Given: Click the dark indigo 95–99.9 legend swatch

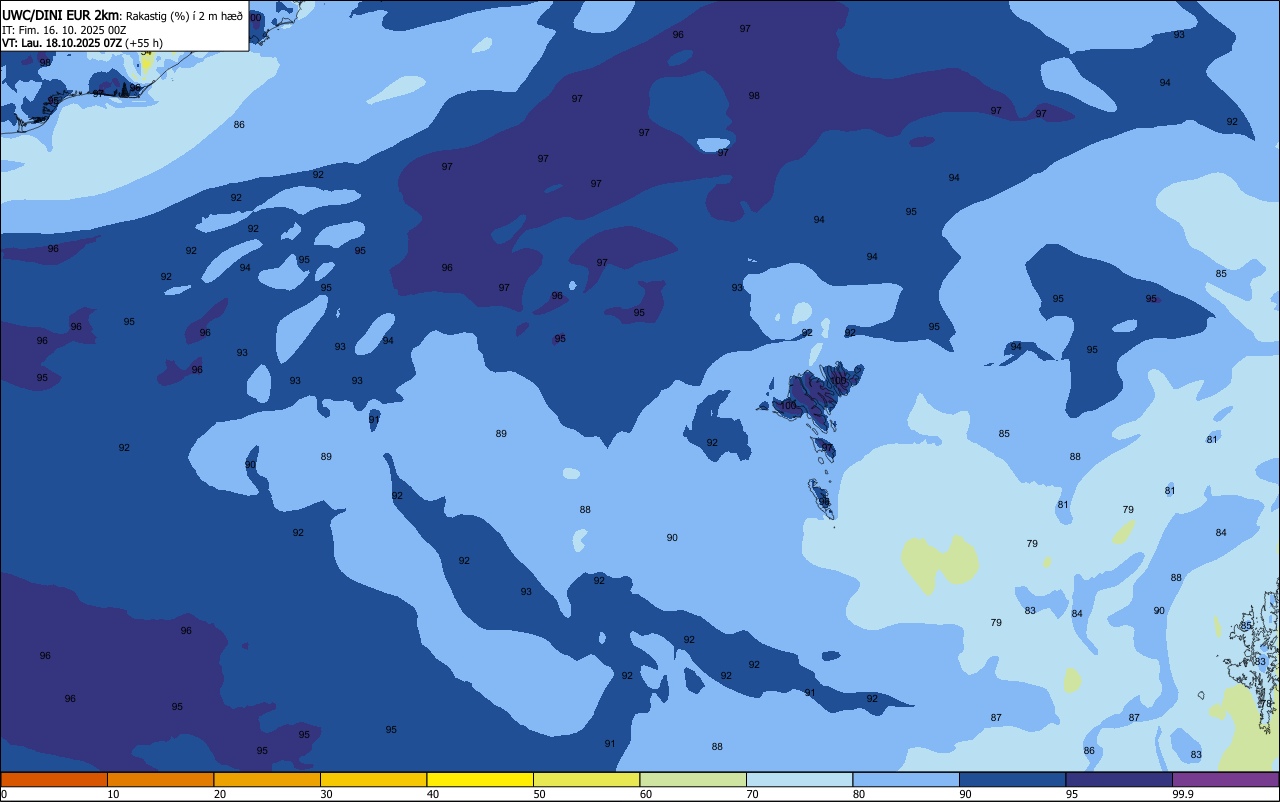Looking at the screenshot, I should (1119, 779).
